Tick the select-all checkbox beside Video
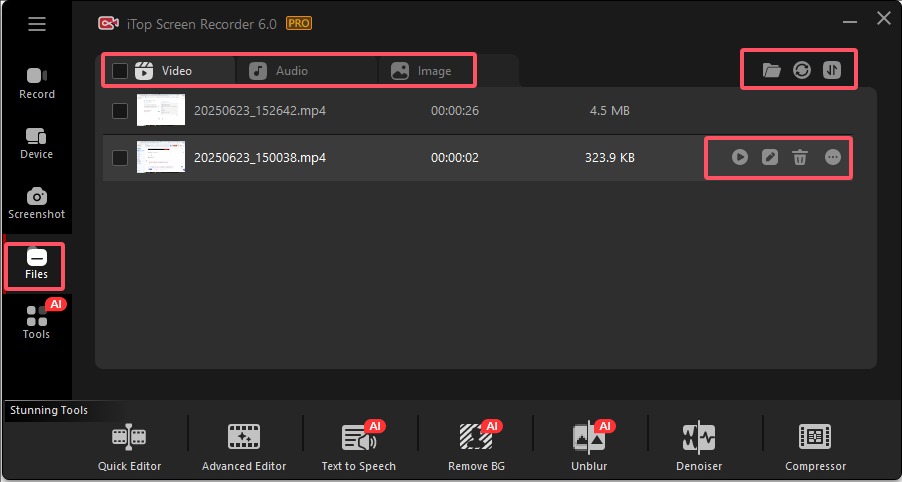The image size is (902, 482). [x=120, y=71]
